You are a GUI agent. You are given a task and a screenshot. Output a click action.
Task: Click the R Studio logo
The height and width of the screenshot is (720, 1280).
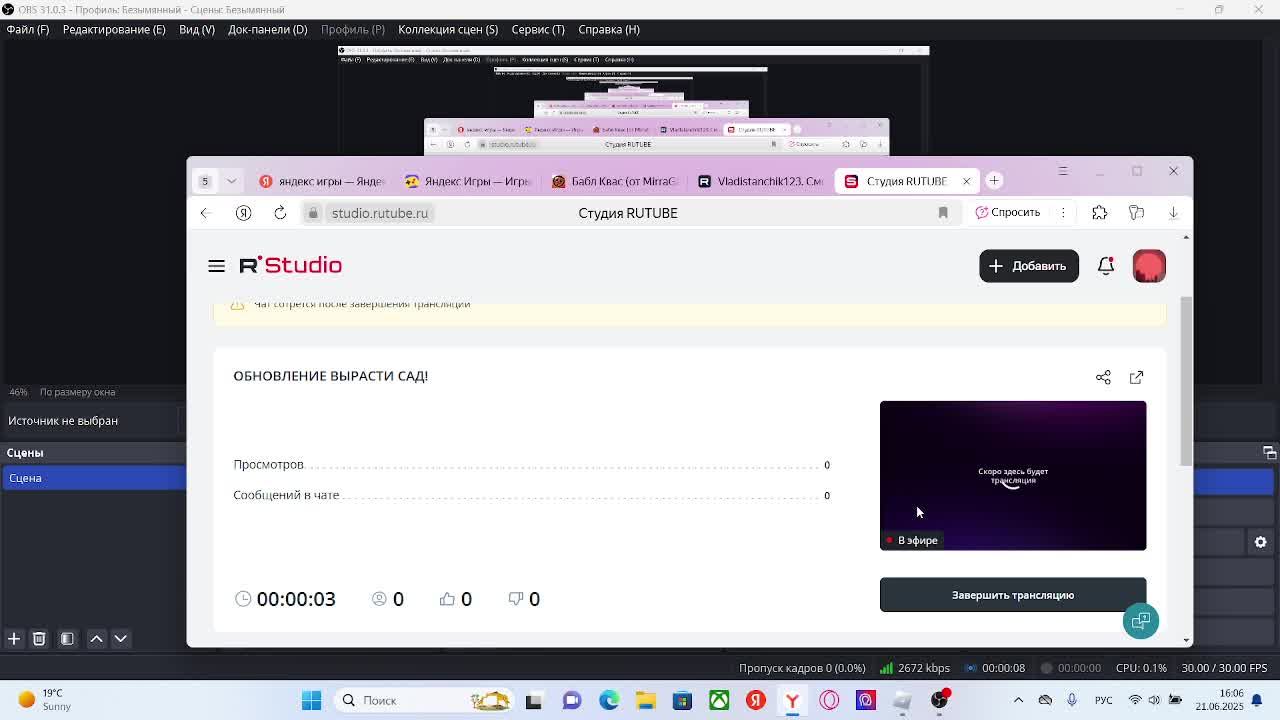290,265
